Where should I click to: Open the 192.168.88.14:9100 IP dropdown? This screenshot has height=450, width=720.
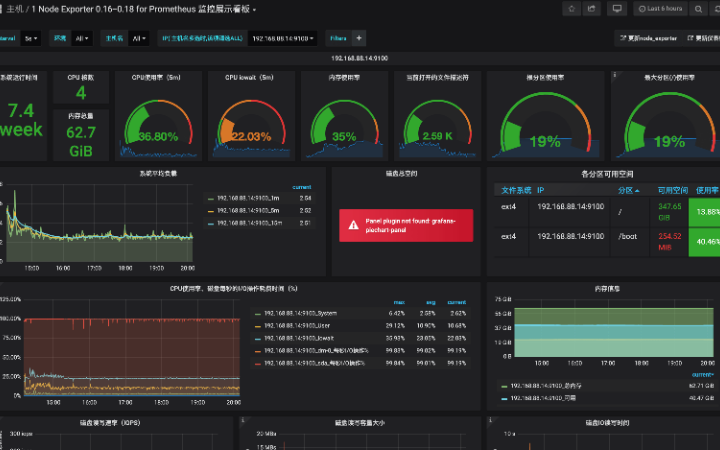point(282,38)
